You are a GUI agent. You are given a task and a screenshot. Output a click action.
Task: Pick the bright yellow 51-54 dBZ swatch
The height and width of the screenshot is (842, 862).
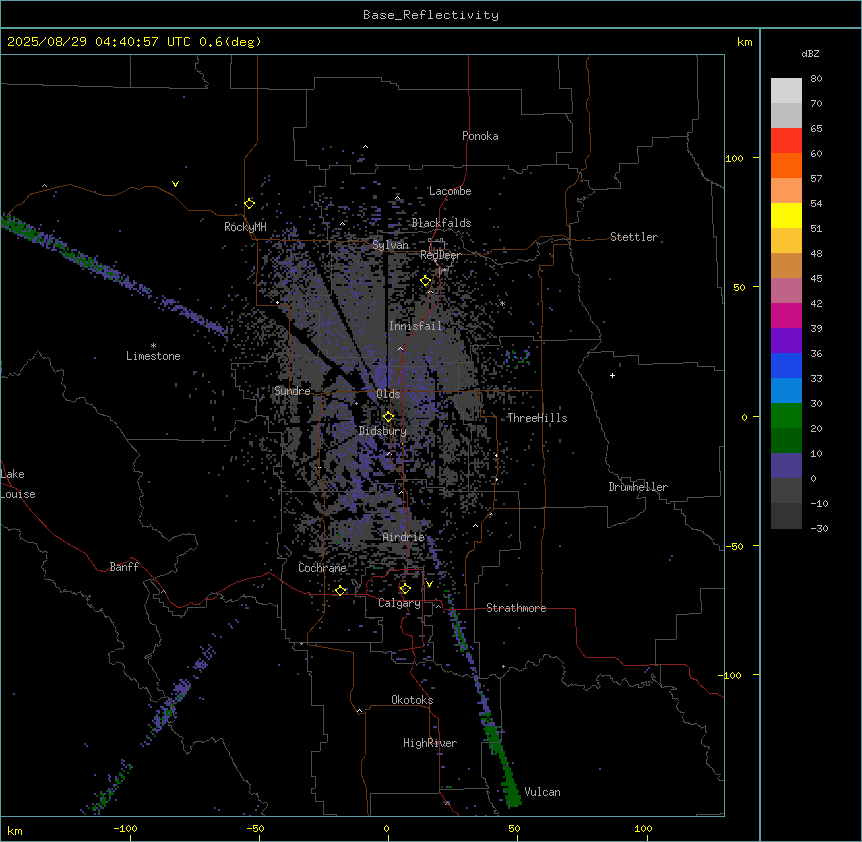tap(786, 215)
